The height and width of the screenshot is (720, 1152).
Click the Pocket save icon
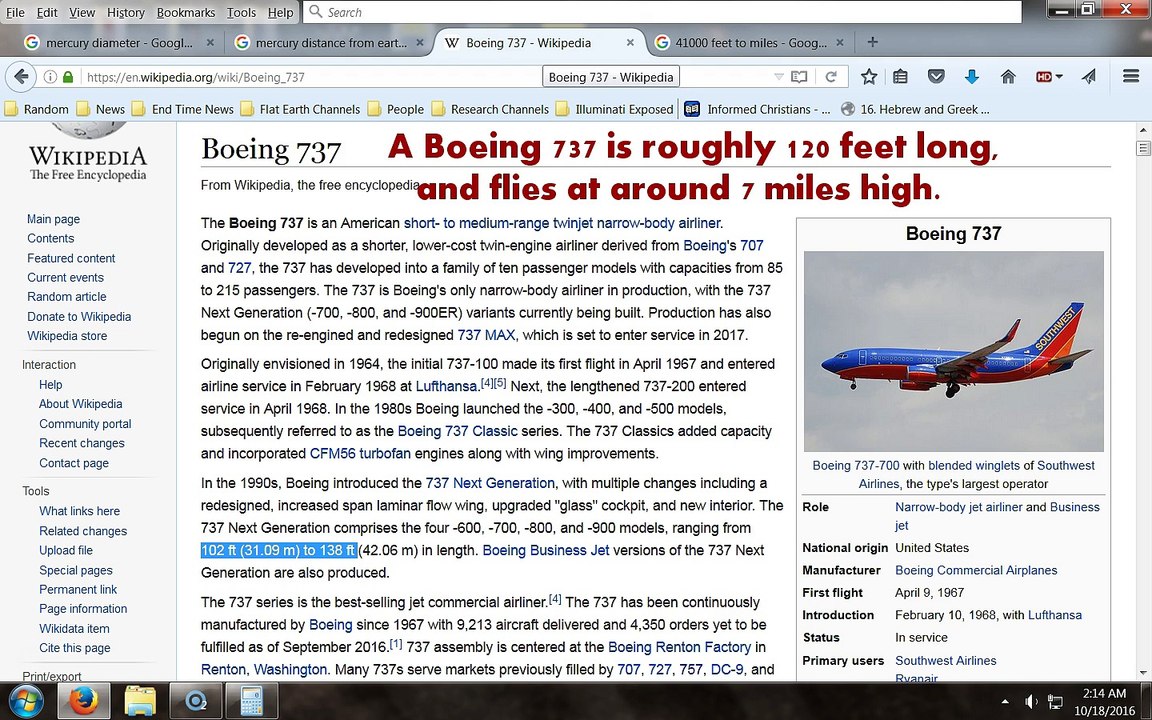(936, 76)
